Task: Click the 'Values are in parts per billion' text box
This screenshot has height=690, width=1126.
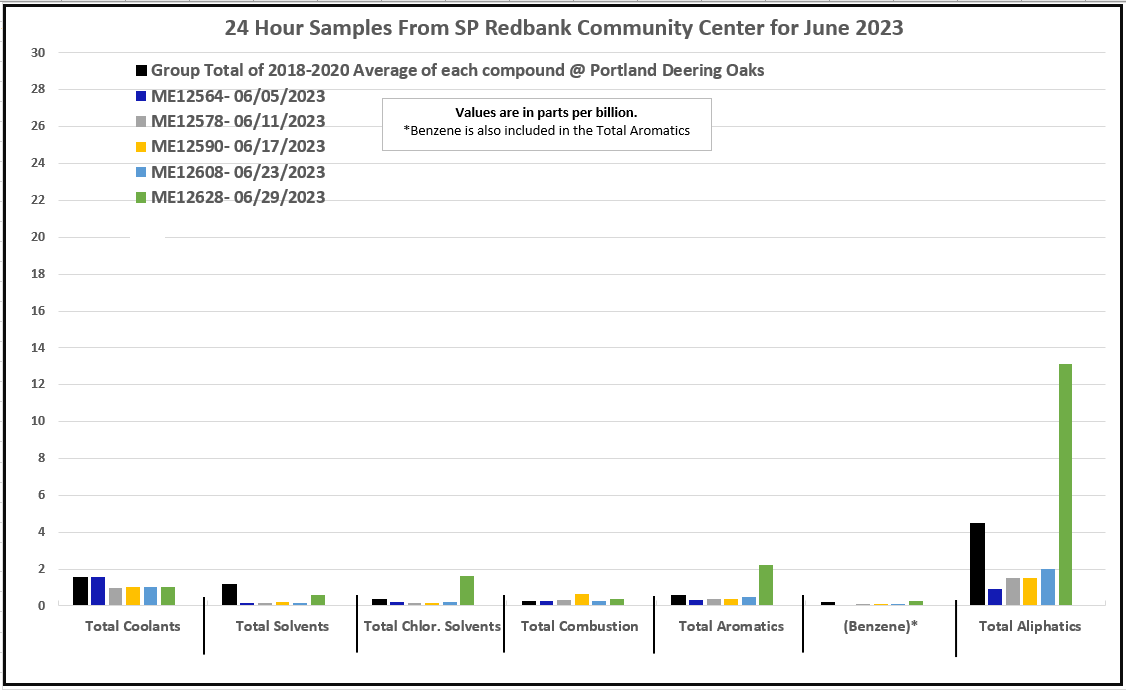Action: [x=546, y=123]
